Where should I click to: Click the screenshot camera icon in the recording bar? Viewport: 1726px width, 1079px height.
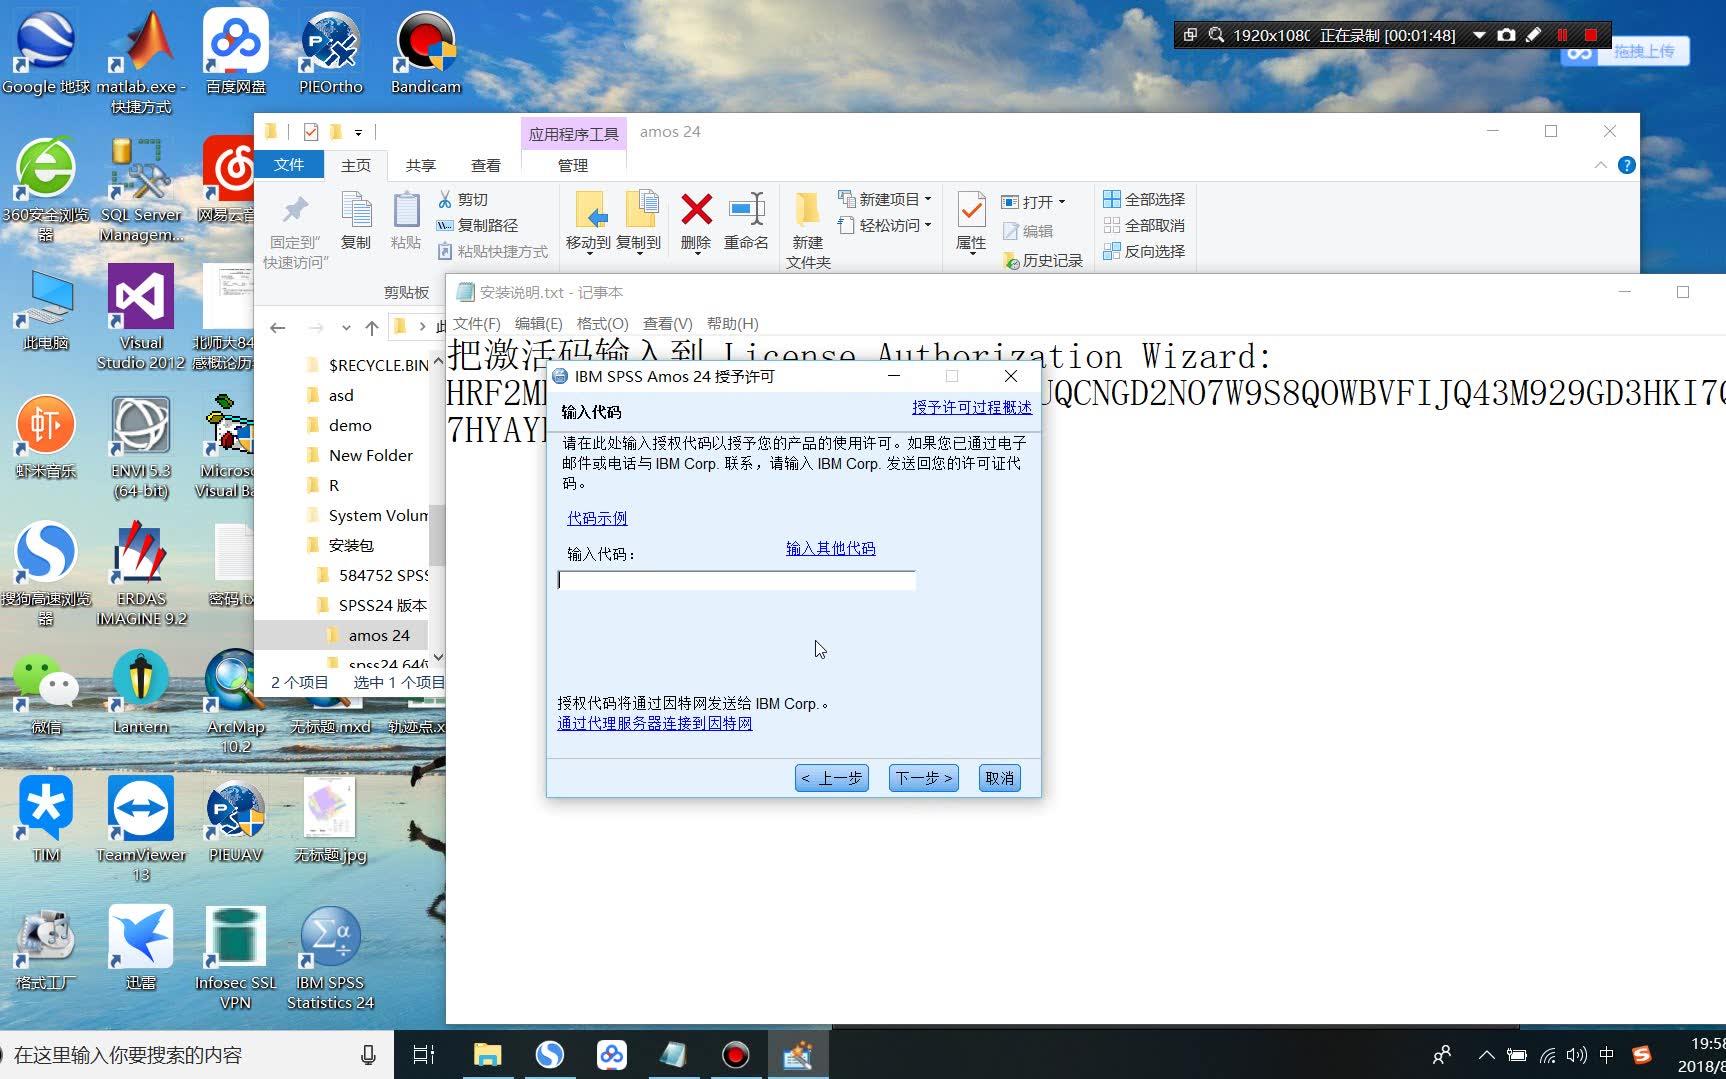click(1507, 33)
